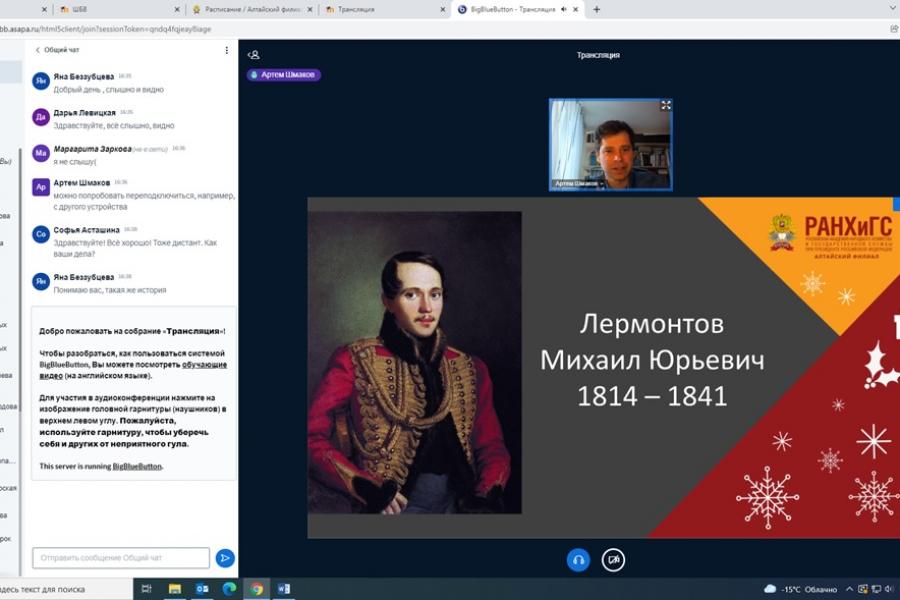
Task: Click the browser address bar URL
Action: tap(106, 29)
